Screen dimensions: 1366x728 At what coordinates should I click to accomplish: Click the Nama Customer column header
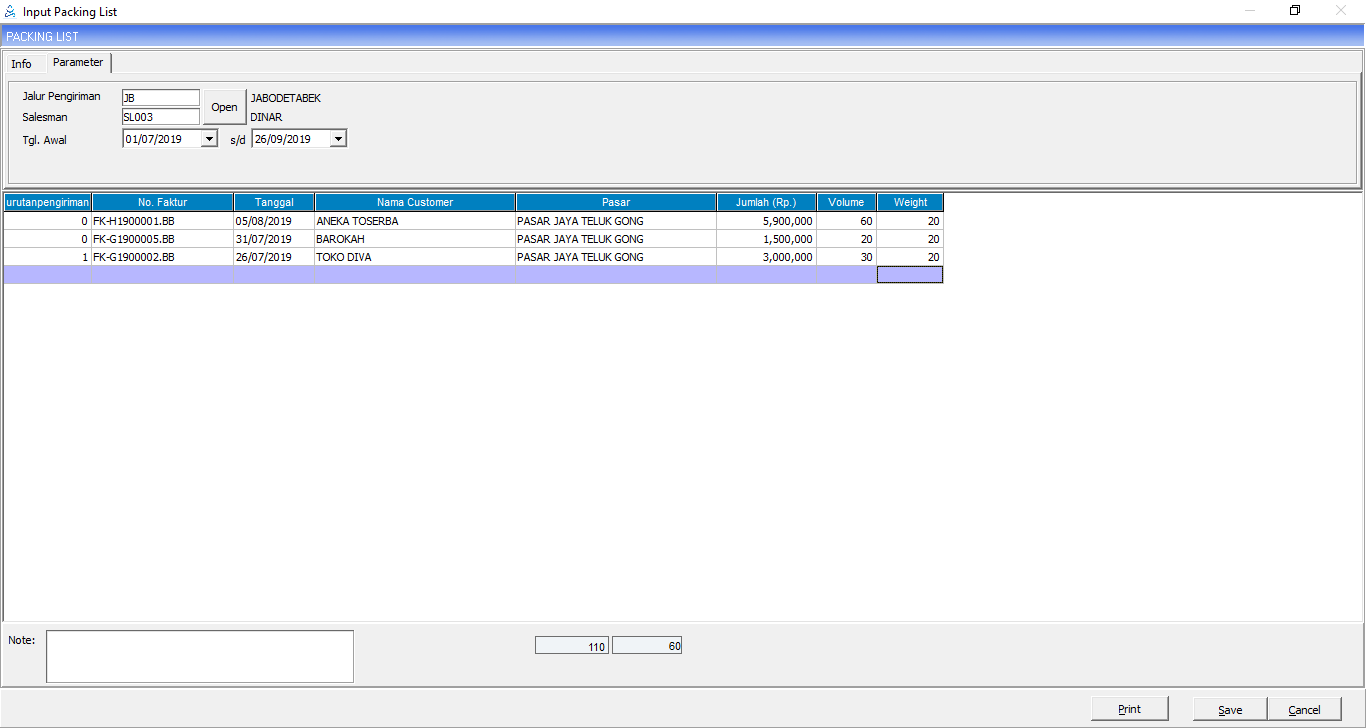click(x=415, y=202)
